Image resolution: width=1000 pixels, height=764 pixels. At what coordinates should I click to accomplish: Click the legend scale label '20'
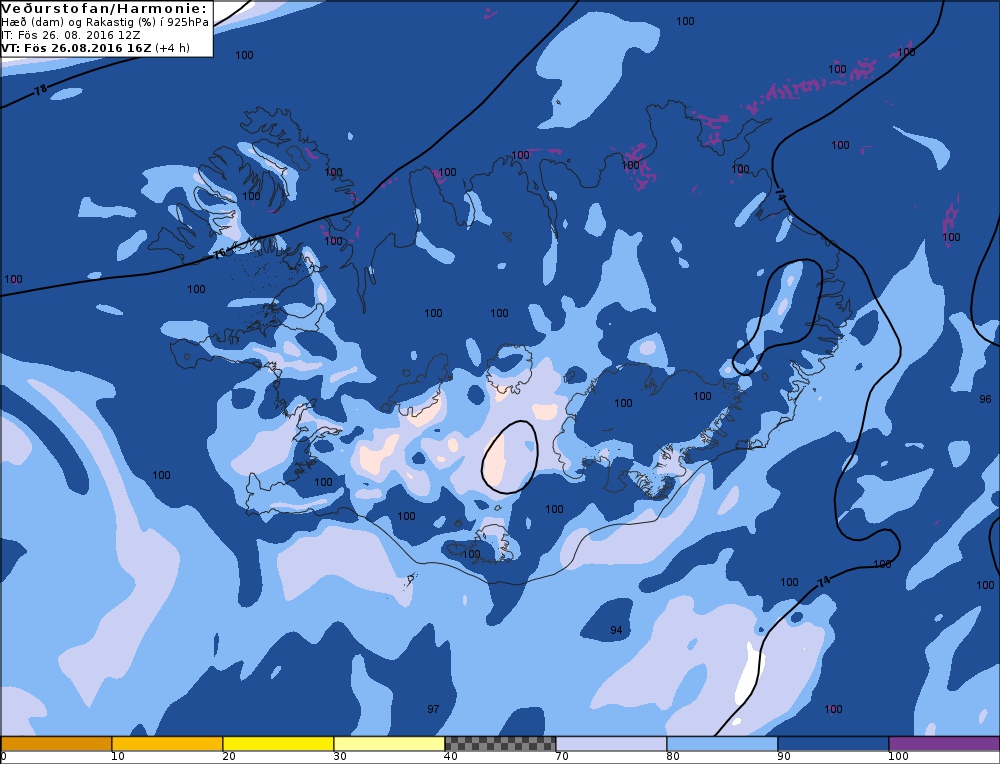(x=229, y=756)
